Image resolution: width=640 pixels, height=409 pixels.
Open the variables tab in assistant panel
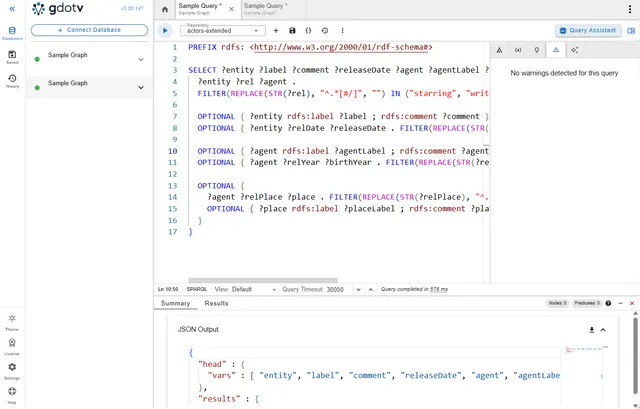518,50
